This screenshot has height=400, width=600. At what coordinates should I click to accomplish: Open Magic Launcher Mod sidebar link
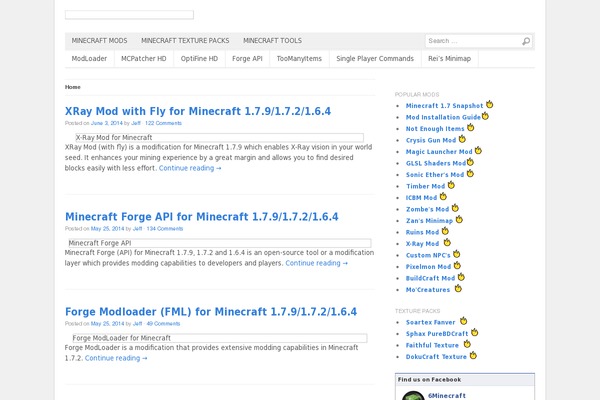point(439,152)
